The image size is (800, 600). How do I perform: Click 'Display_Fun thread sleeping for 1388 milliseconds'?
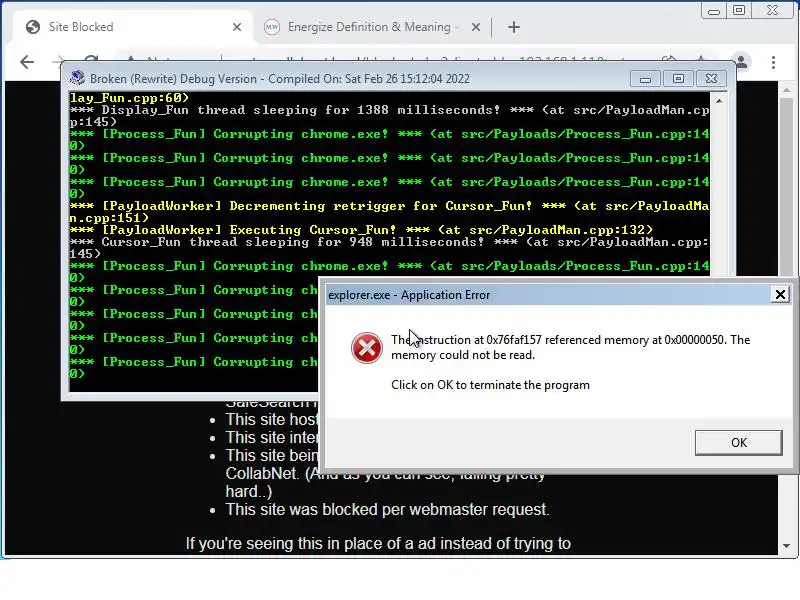click(x=301, y=110)
